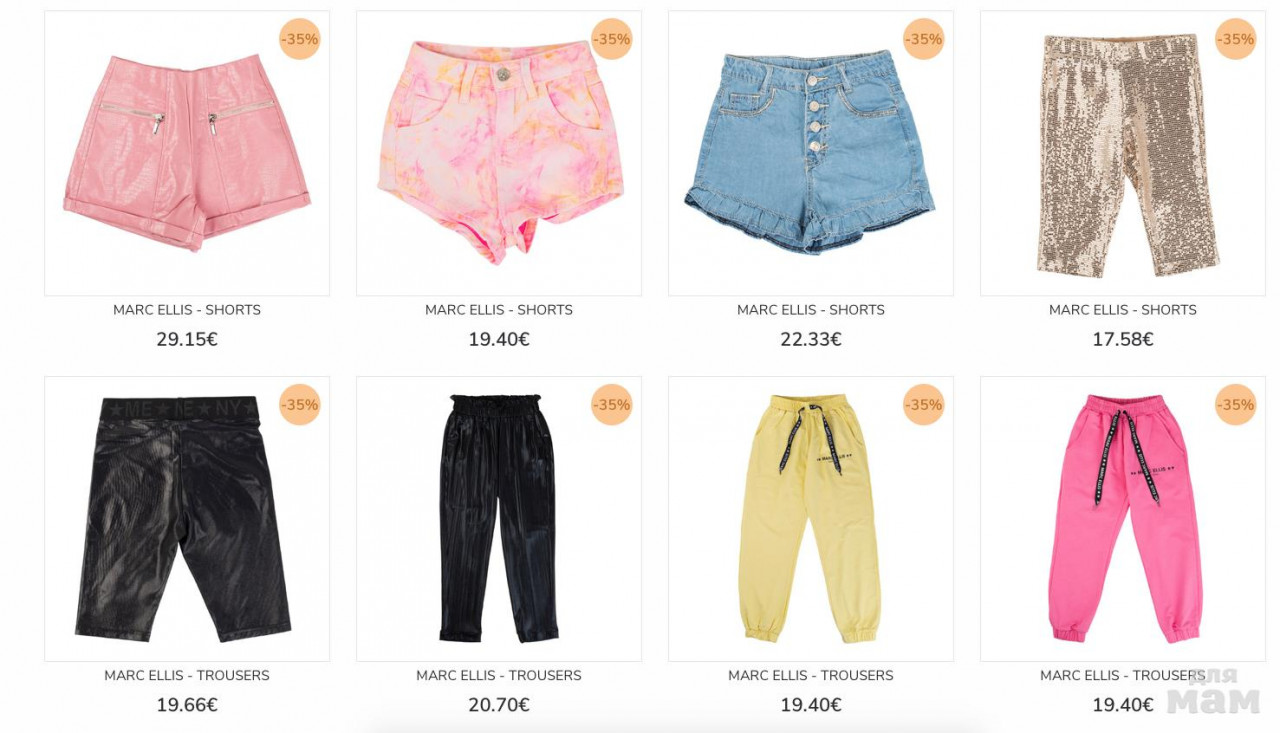Open Marc Ellis Trousers title priced 20.70€
Screen dimensions: 1280x733
click(499, 676)
